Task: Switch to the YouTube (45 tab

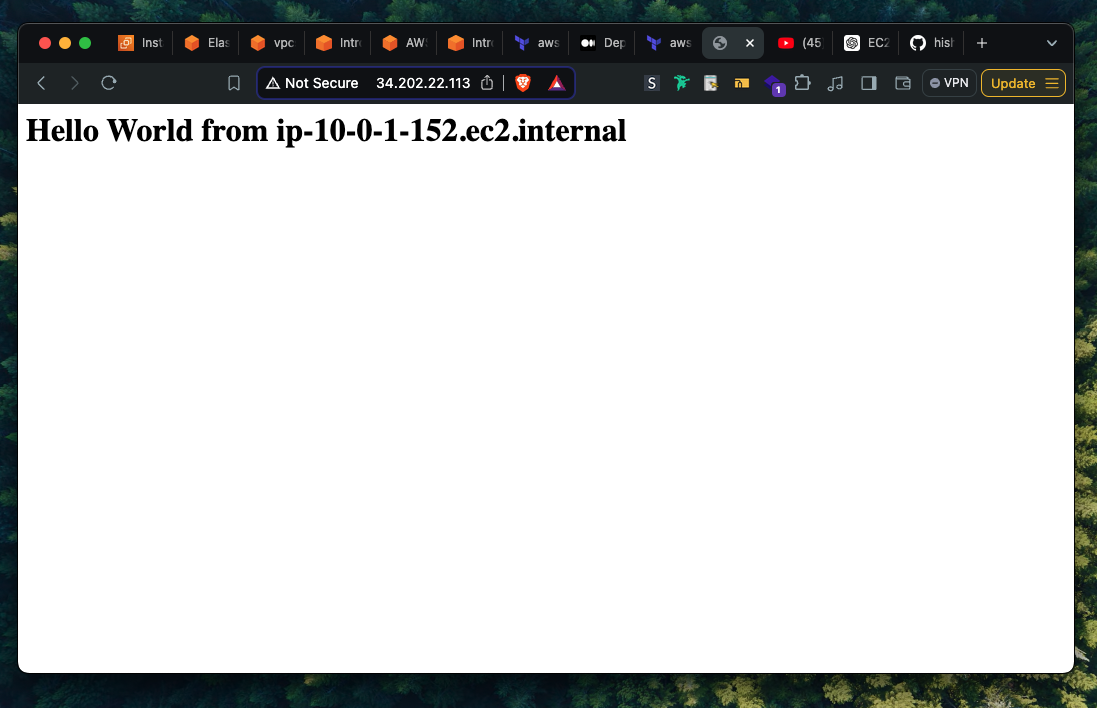Action: coord(801,43)
